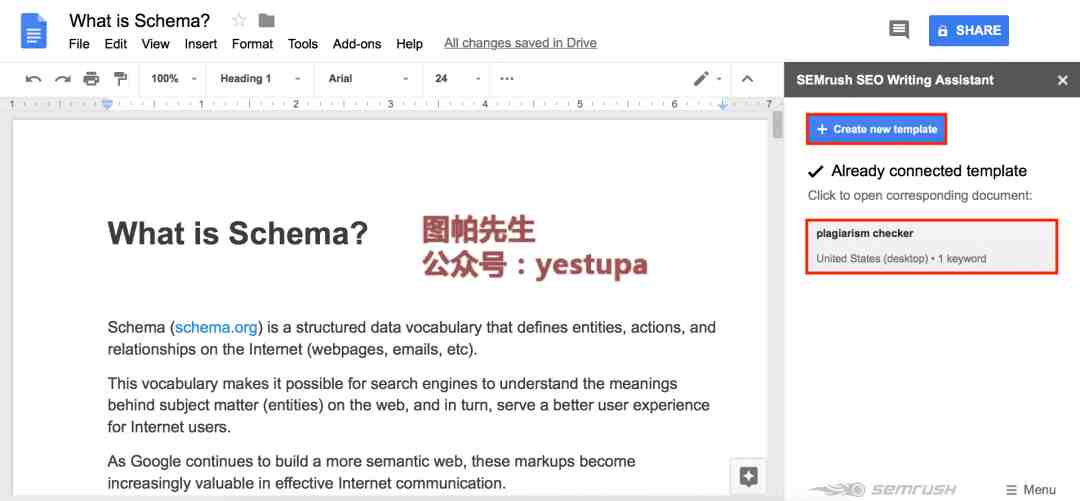This screenshot has width=1080, height=501.
Task: Click the blue SHARE button
Action: point(968,30)
